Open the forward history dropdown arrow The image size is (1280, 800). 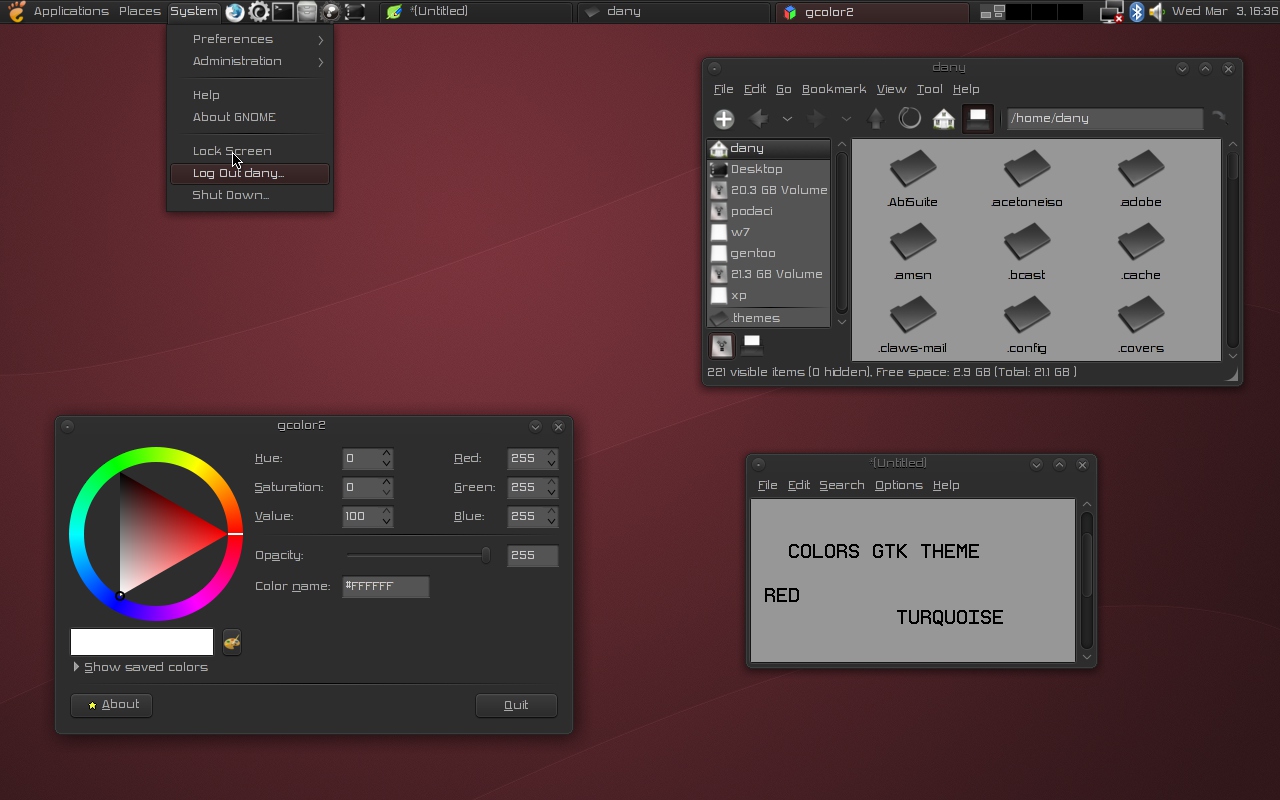845,118
